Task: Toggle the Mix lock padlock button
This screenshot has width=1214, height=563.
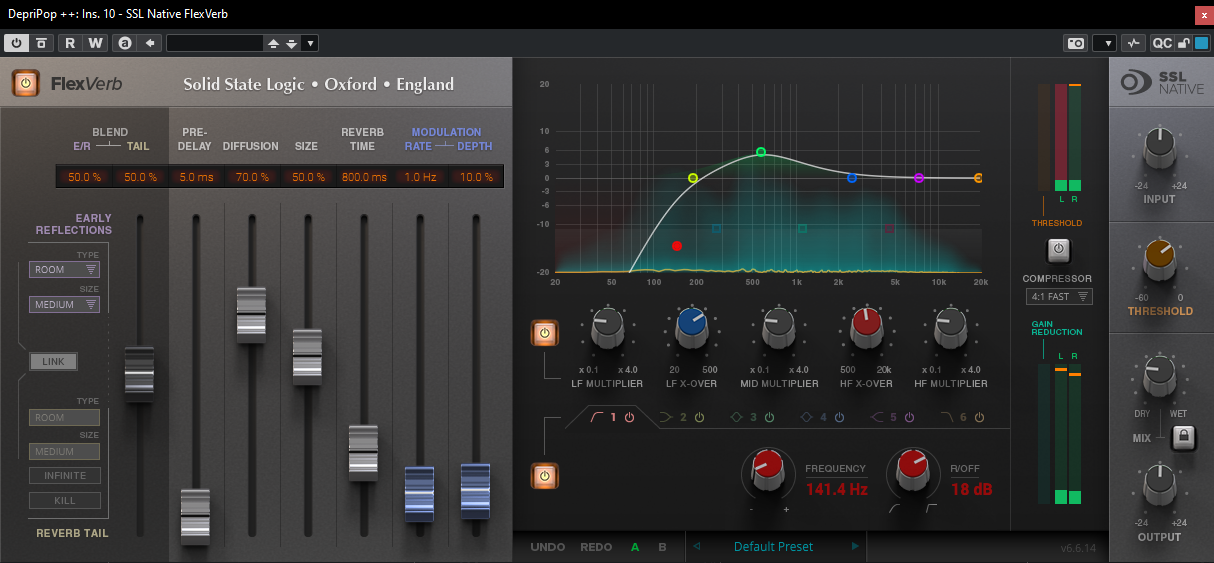Action: point(1184,437)
